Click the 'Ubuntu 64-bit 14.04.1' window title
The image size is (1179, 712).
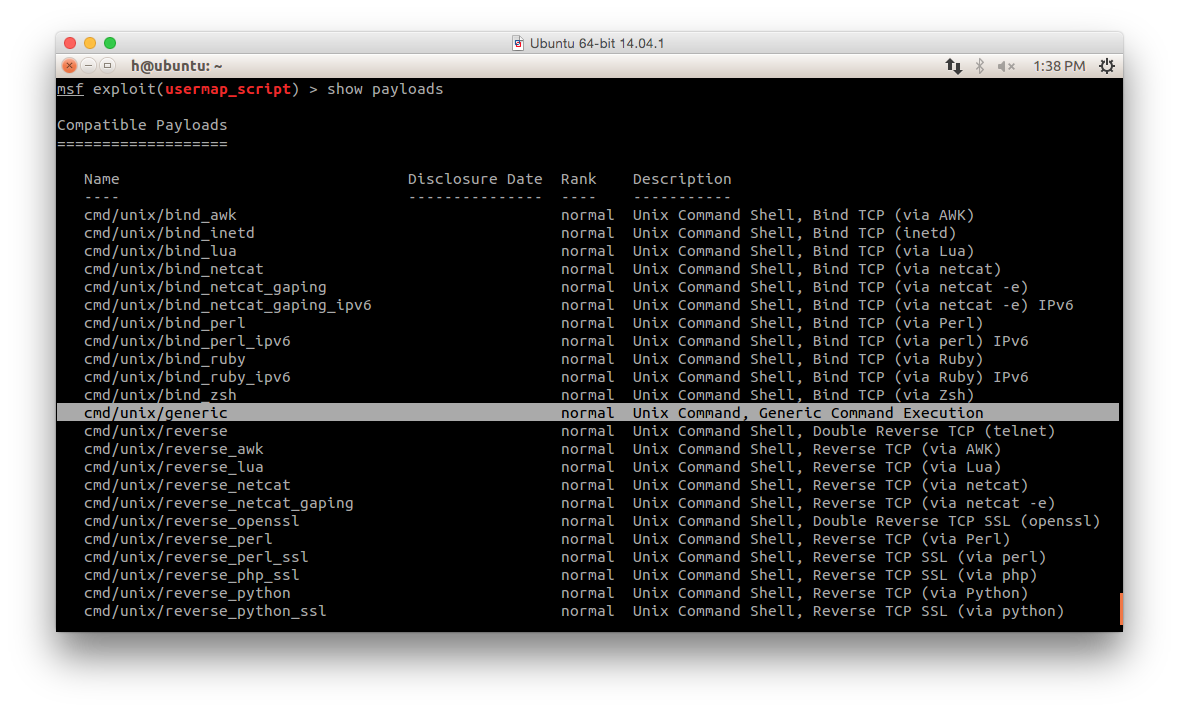point(597,44)
